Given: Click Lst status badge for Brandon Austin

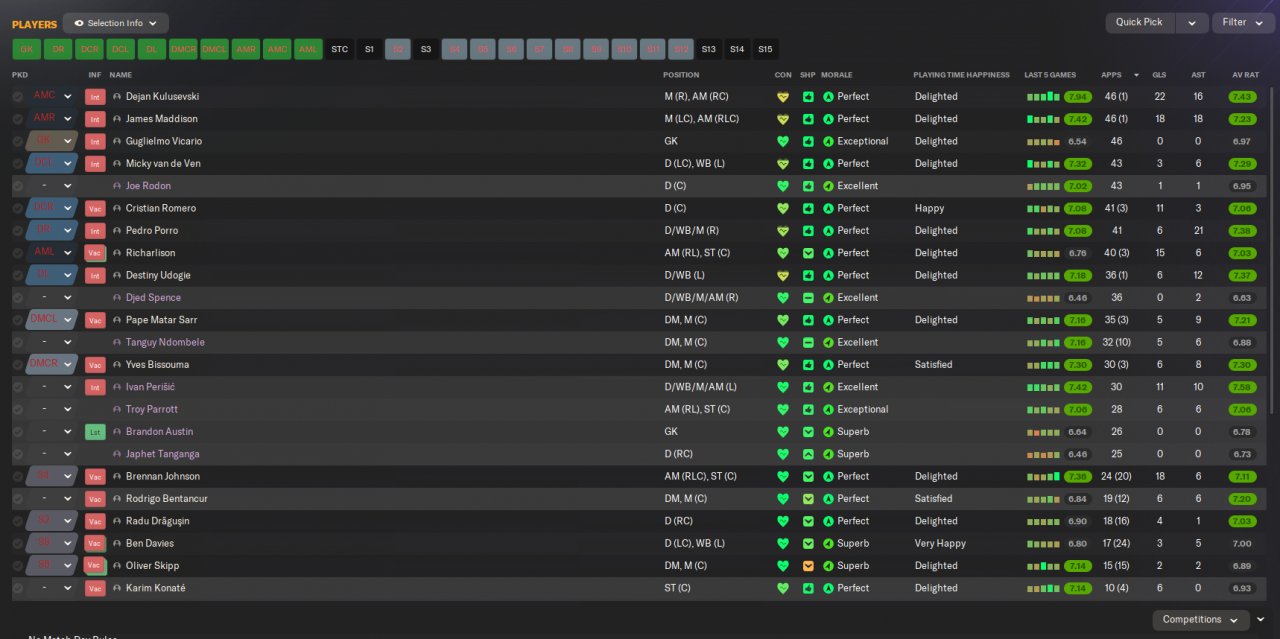Looking at the screenshot, I should tap(95, 432).
